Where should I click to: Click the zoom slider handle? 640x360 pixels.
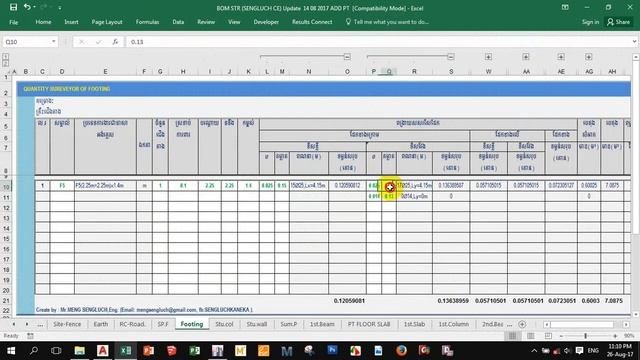point(585,336)
